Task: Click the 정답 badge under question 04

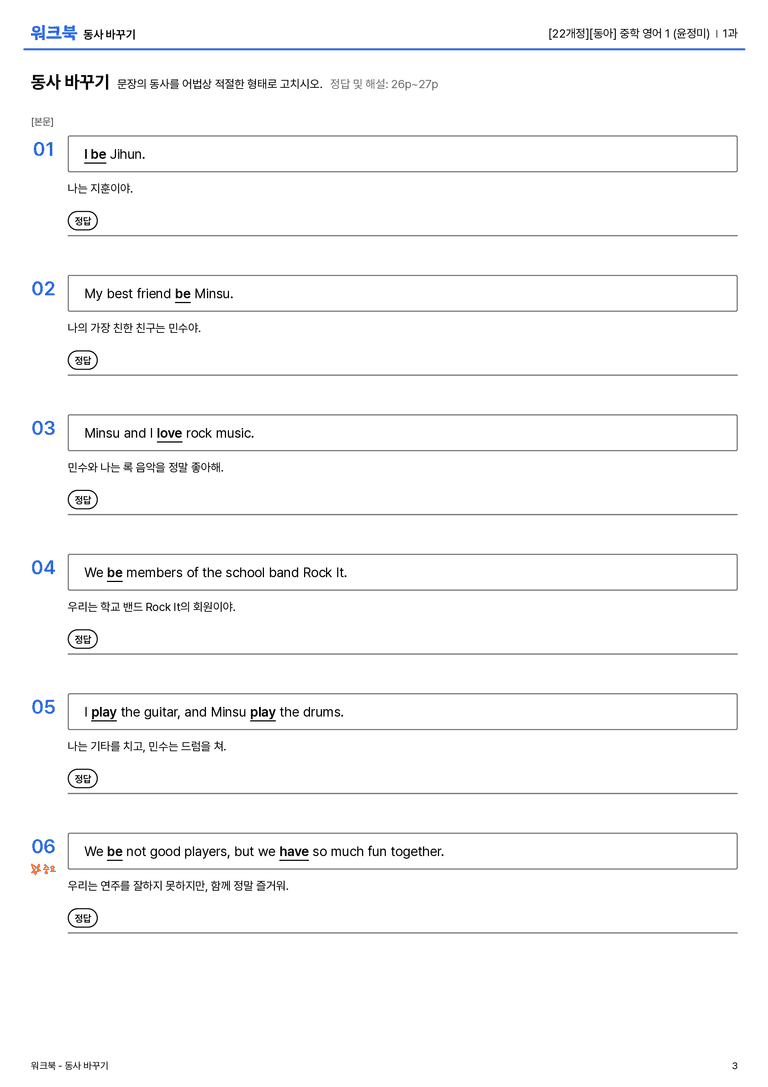Action: coord(82,639)
